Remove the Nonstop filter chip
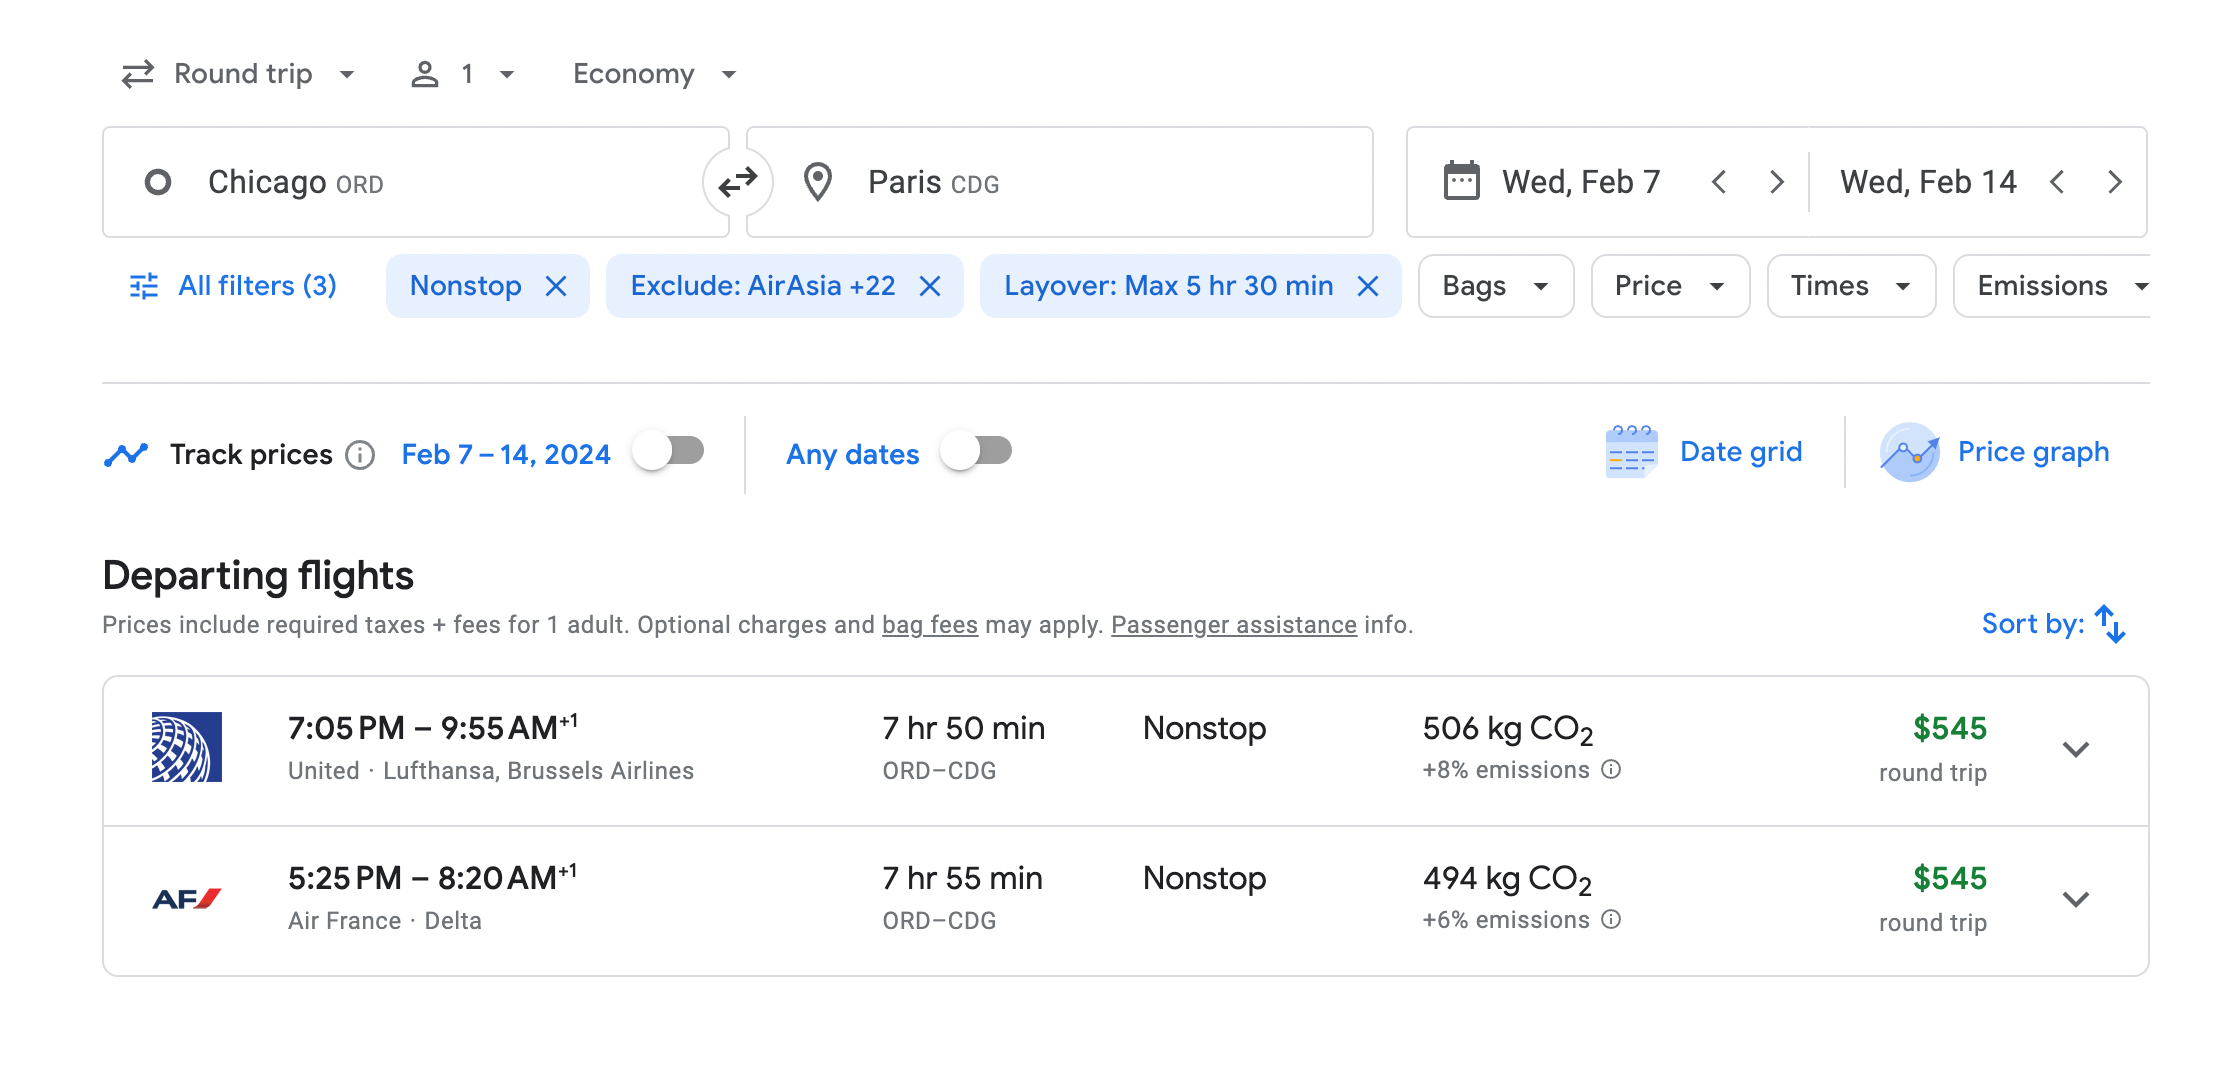This screenshot has width=2240, height=1078. pyautogui.click(x=556, y=287)
